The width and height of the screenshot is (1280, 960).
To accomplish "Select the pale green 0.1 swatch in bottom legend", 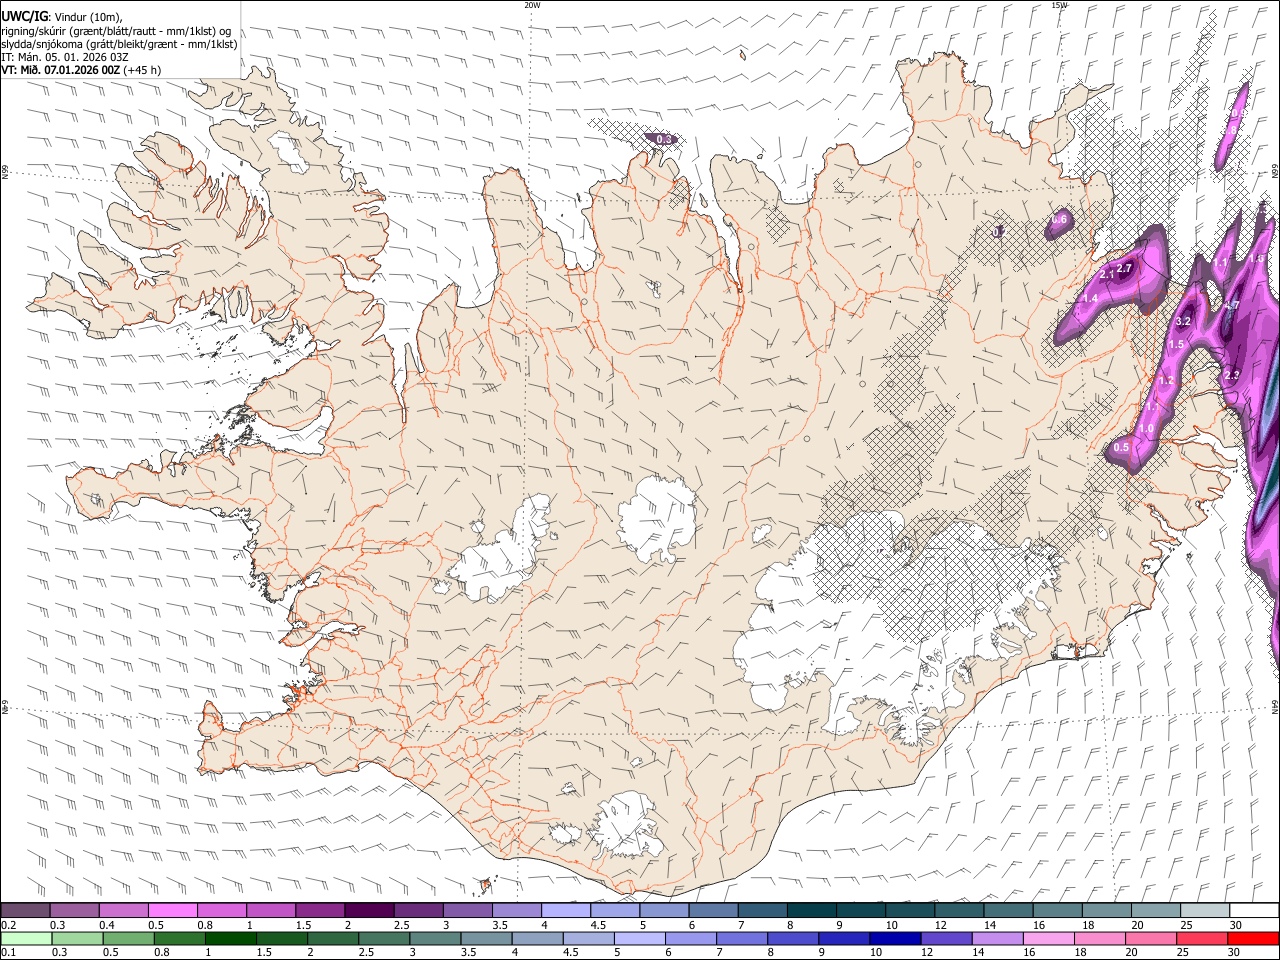I will [x=25, y=938].
